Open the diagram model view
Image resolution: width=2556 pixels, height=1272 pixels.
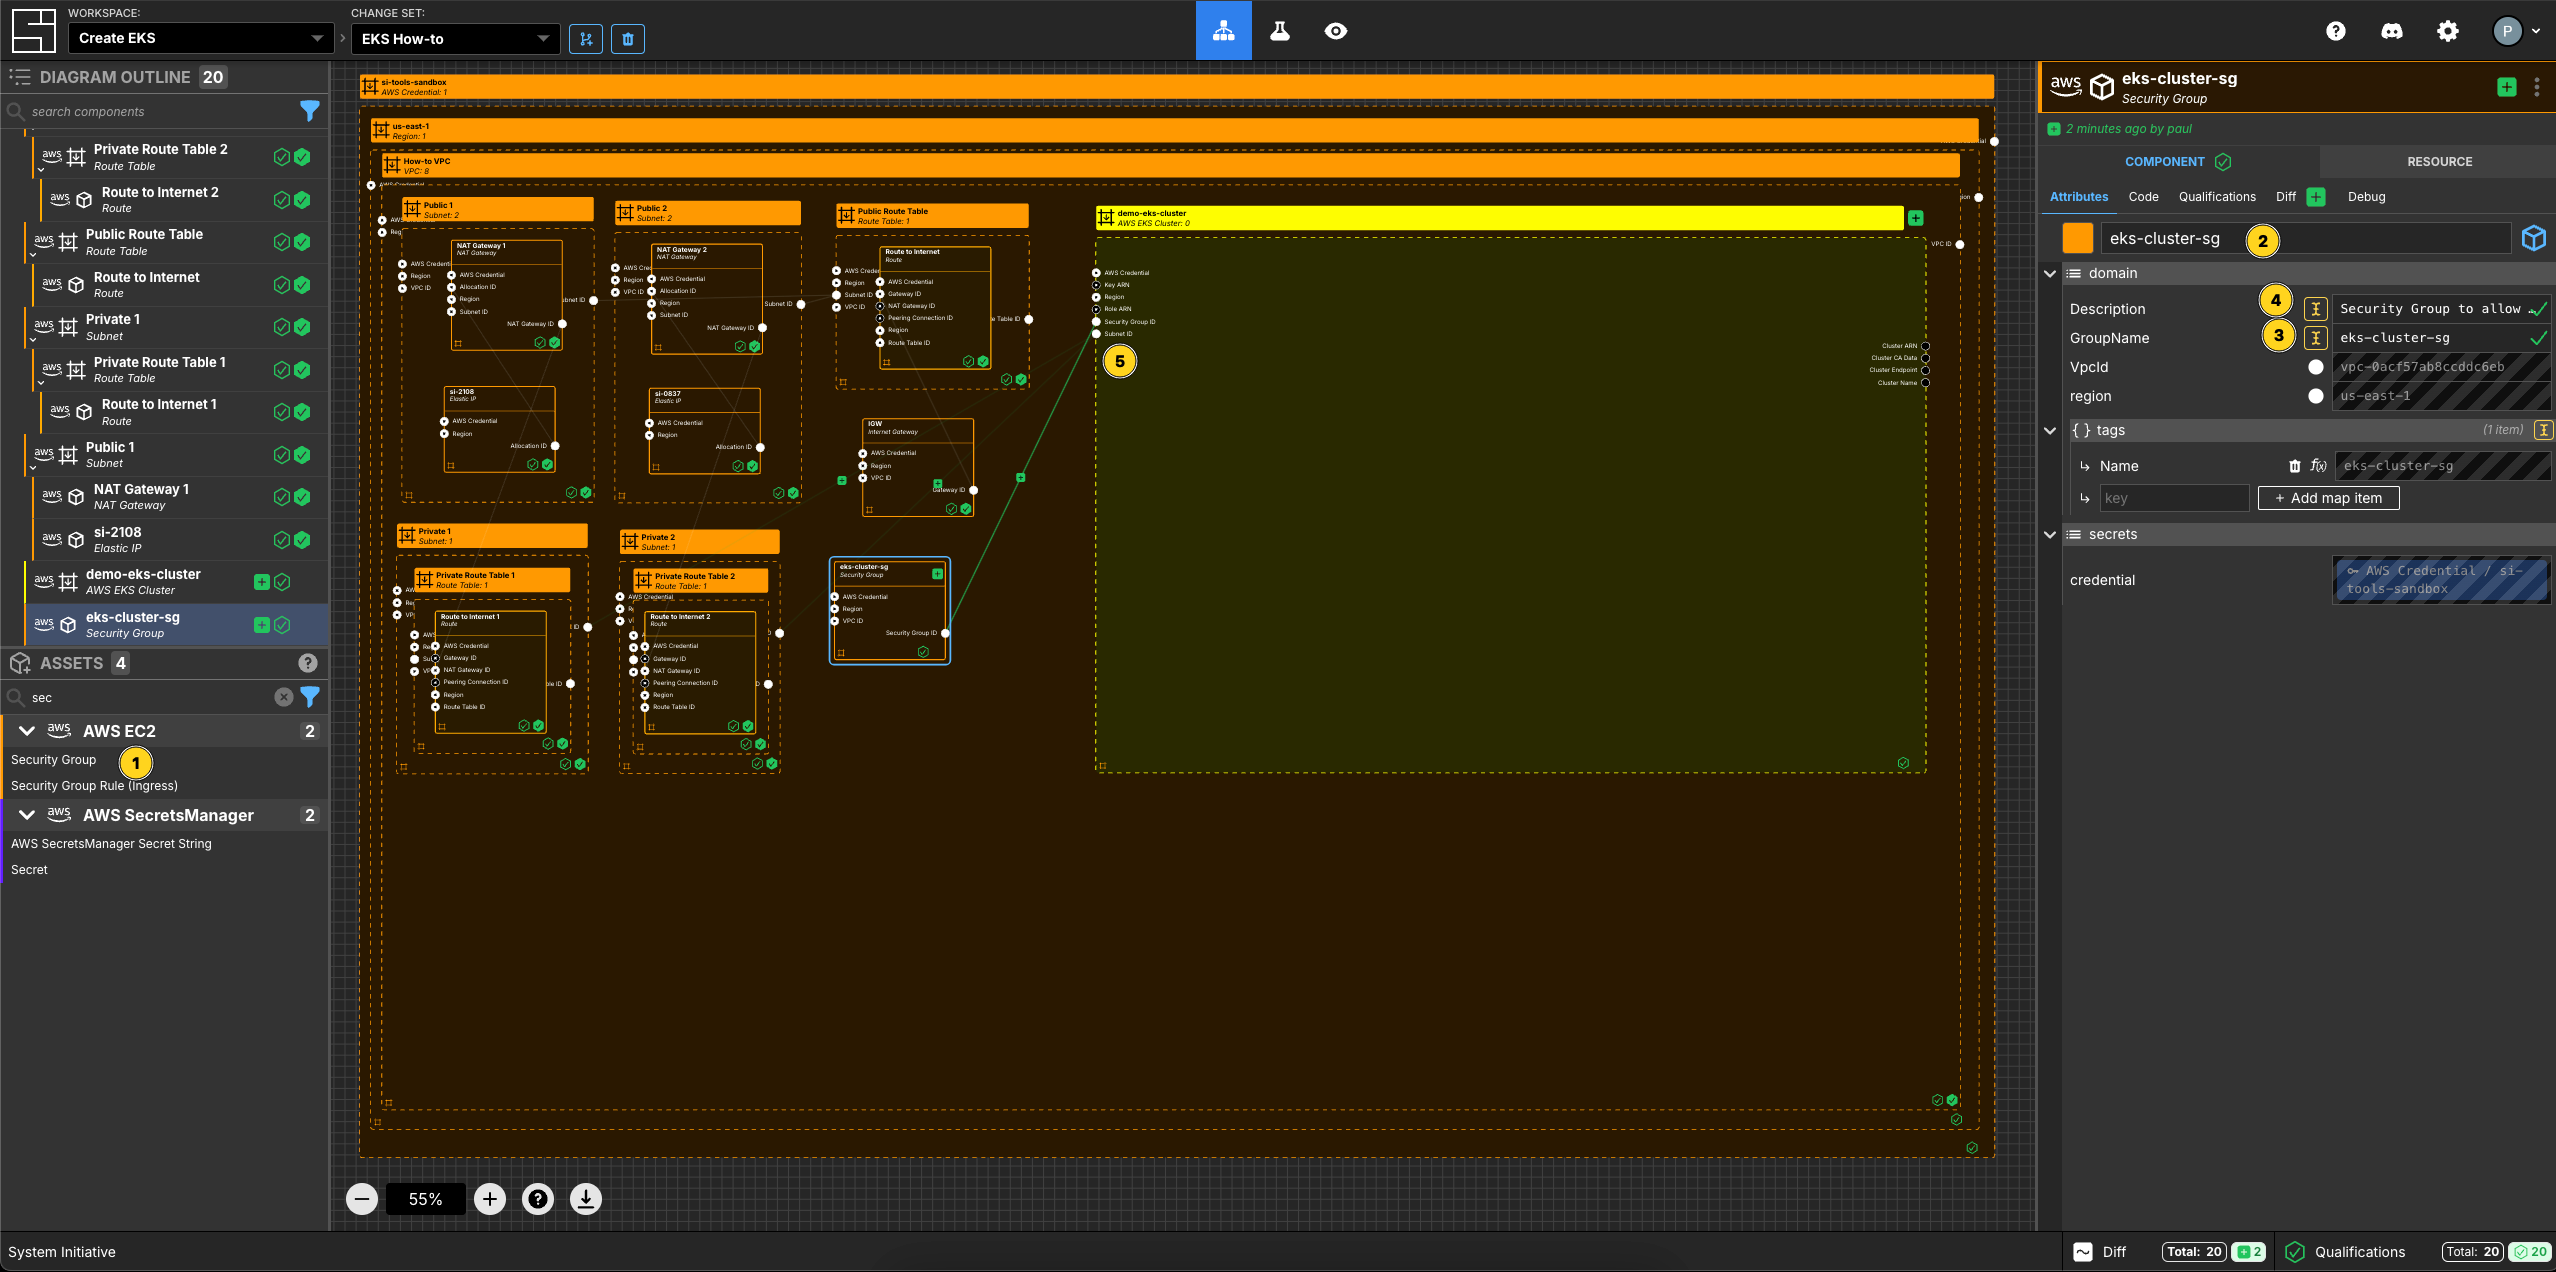click(1223, 31)
